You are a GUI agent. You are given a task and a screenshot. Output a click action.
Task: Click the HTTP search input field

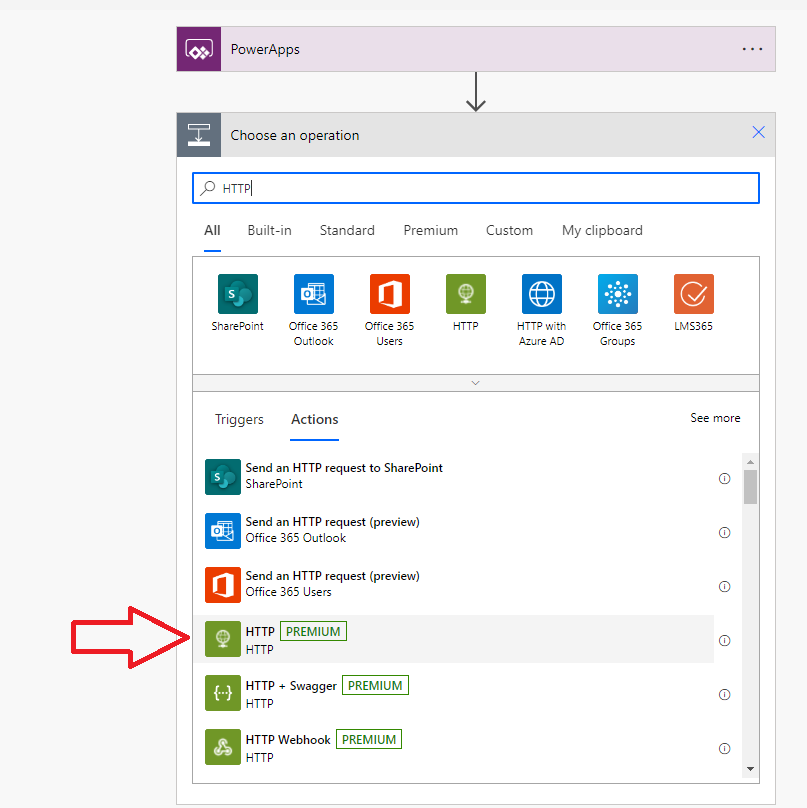tap(476, 188)
